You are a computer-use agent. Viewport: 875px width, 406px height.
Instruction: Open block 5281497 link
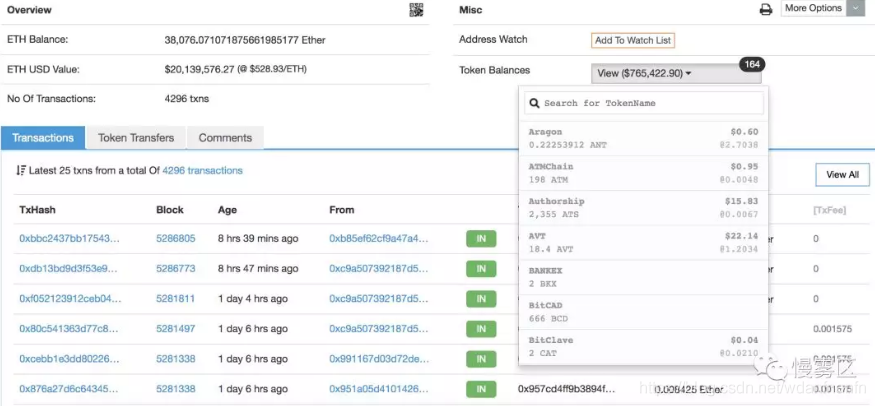(176, 329)
